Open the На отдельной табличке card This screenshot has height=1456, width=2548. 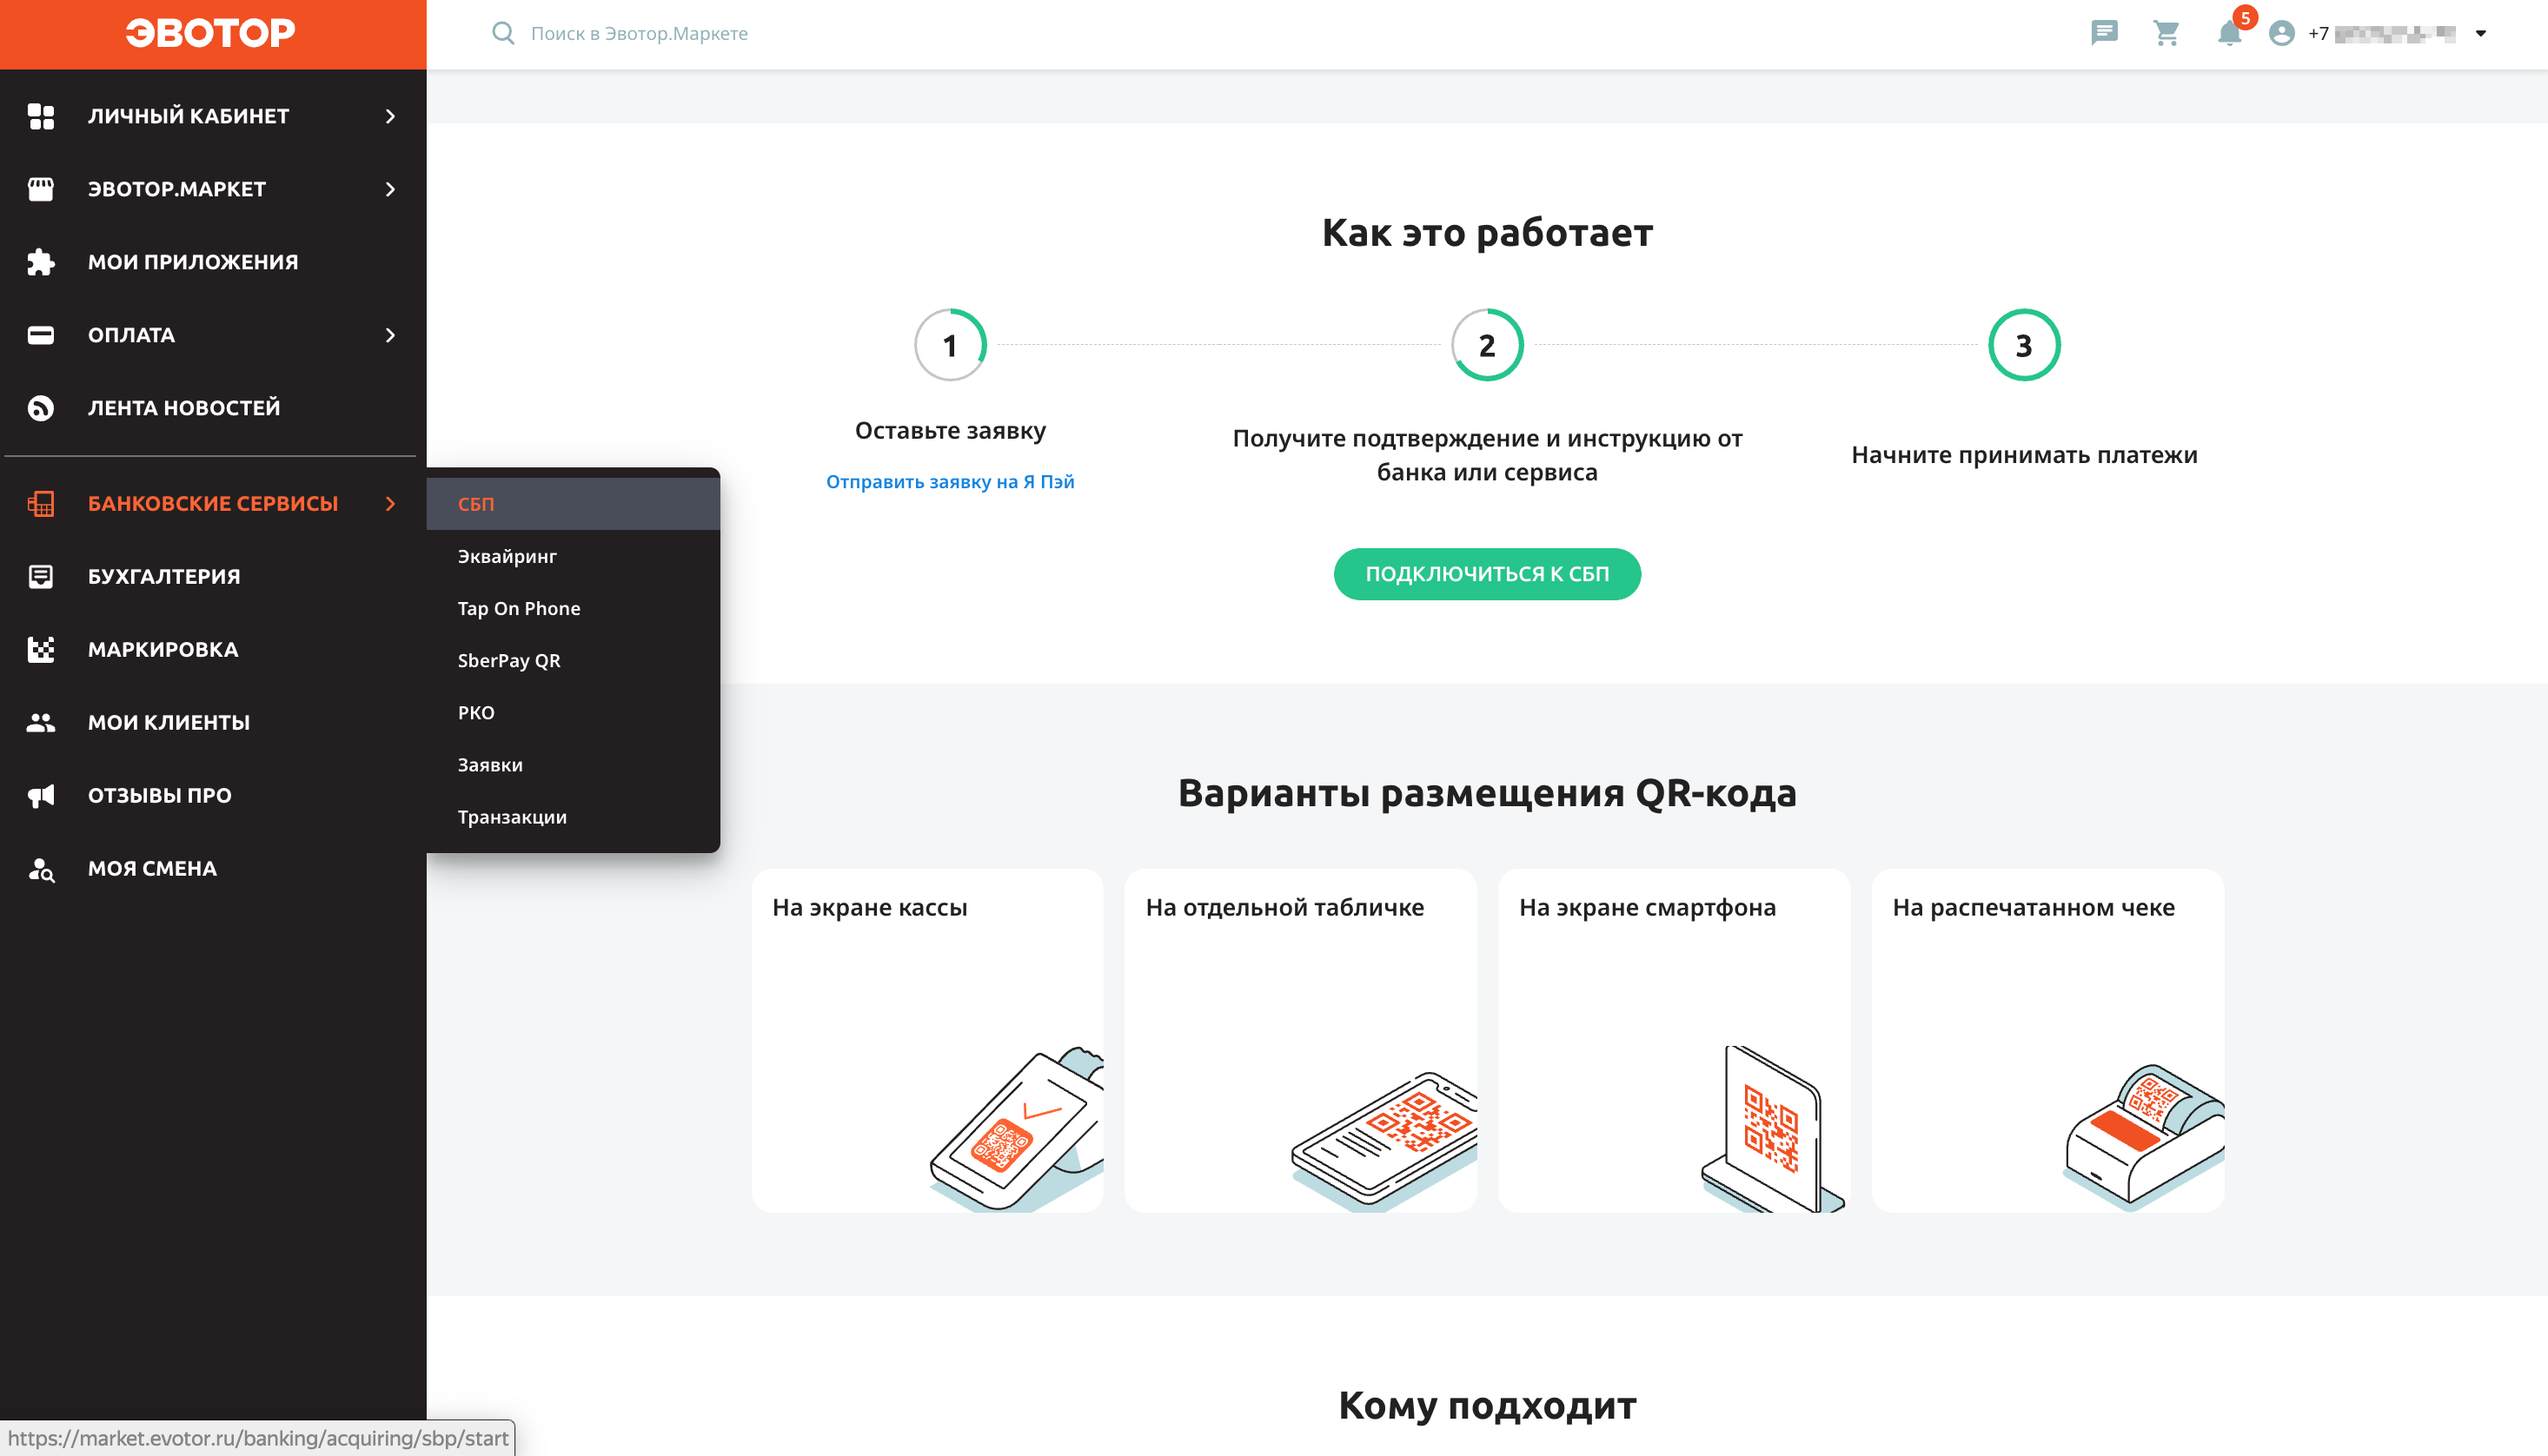click(1300, 1041)
